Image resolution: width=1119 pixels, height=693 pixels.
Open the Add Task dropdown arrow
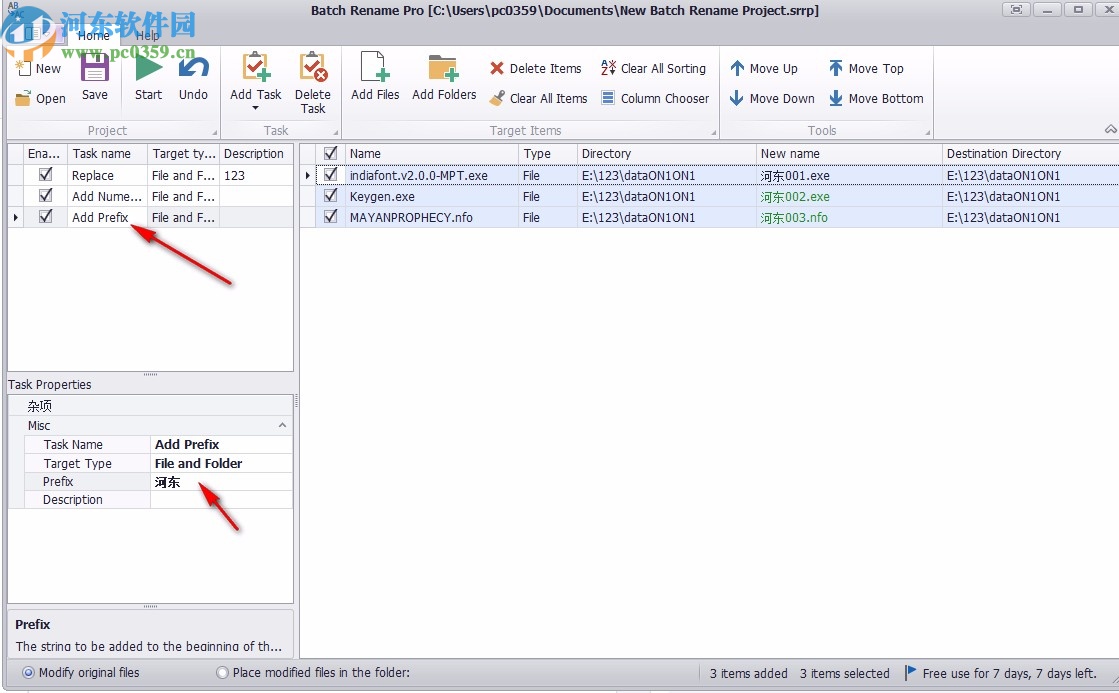[255, 108]
